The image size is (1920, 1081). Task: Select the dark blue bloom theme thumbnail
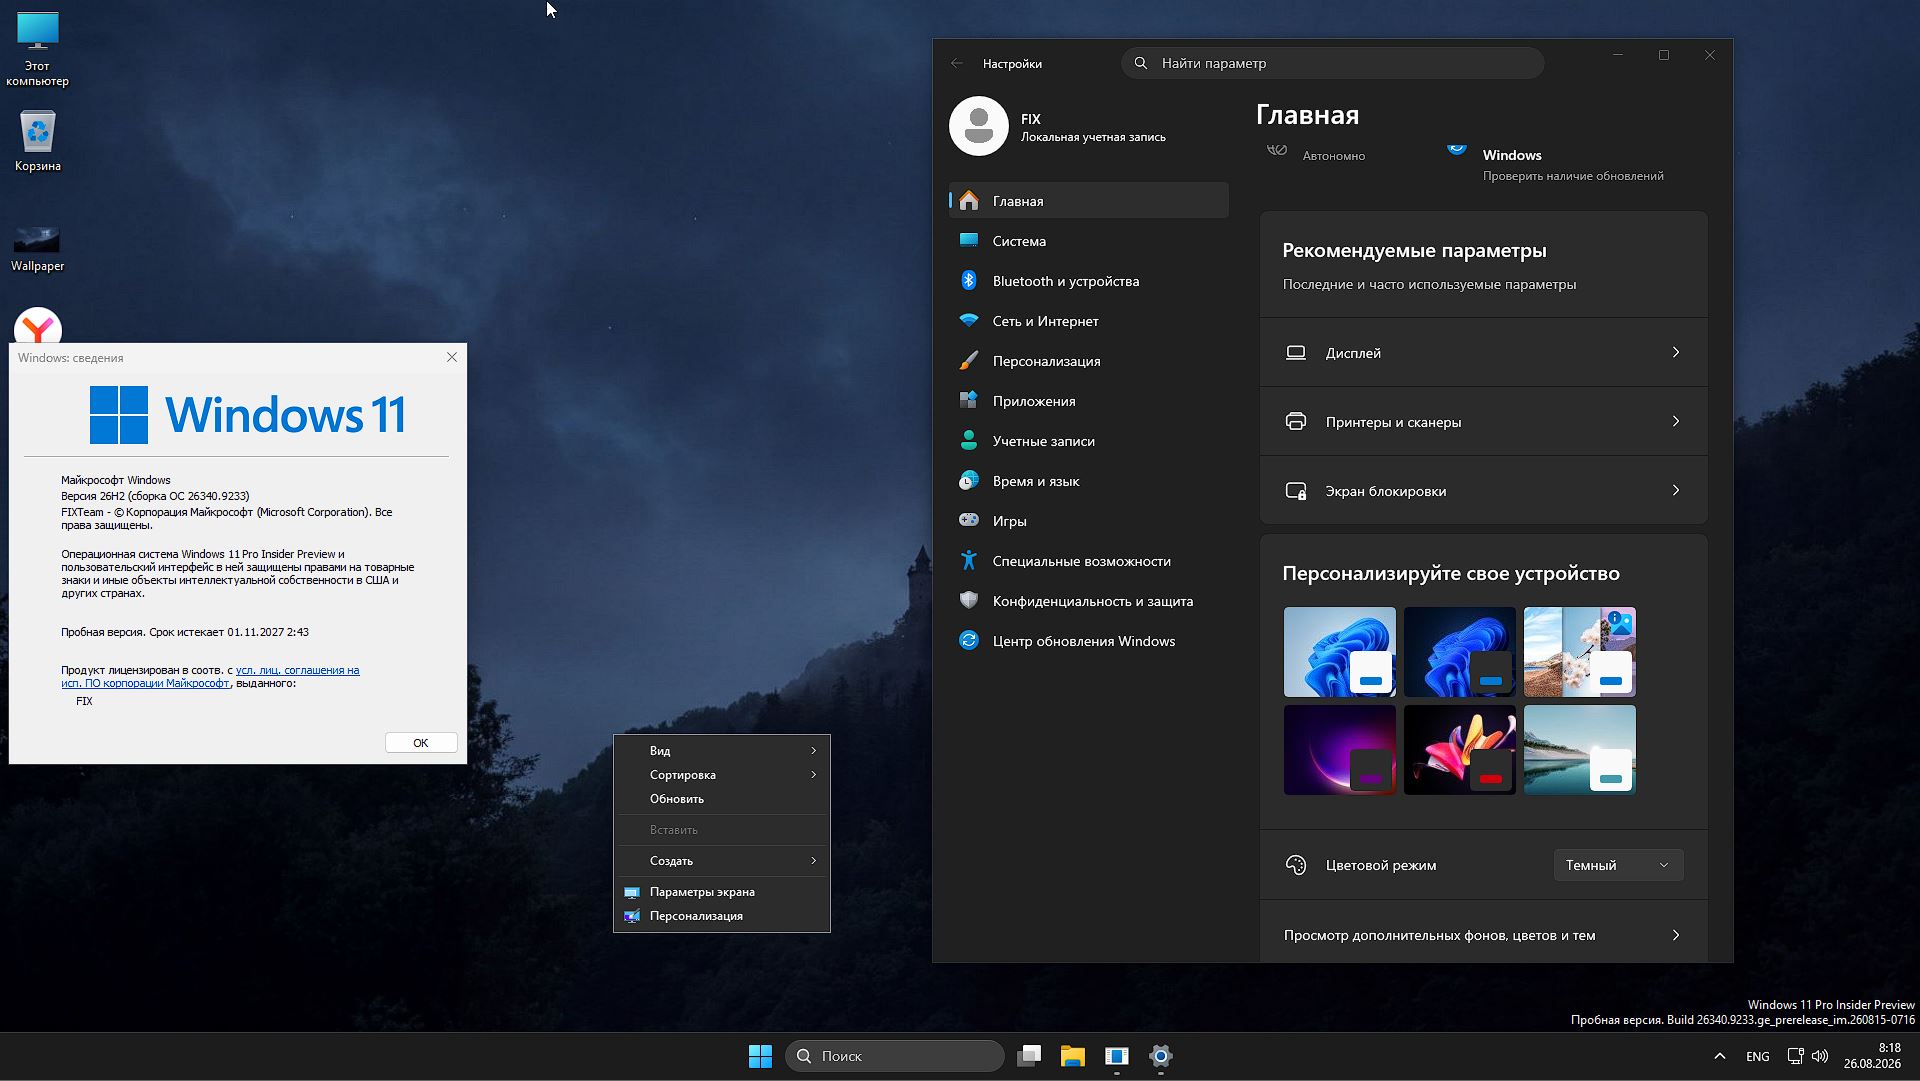1460,652
